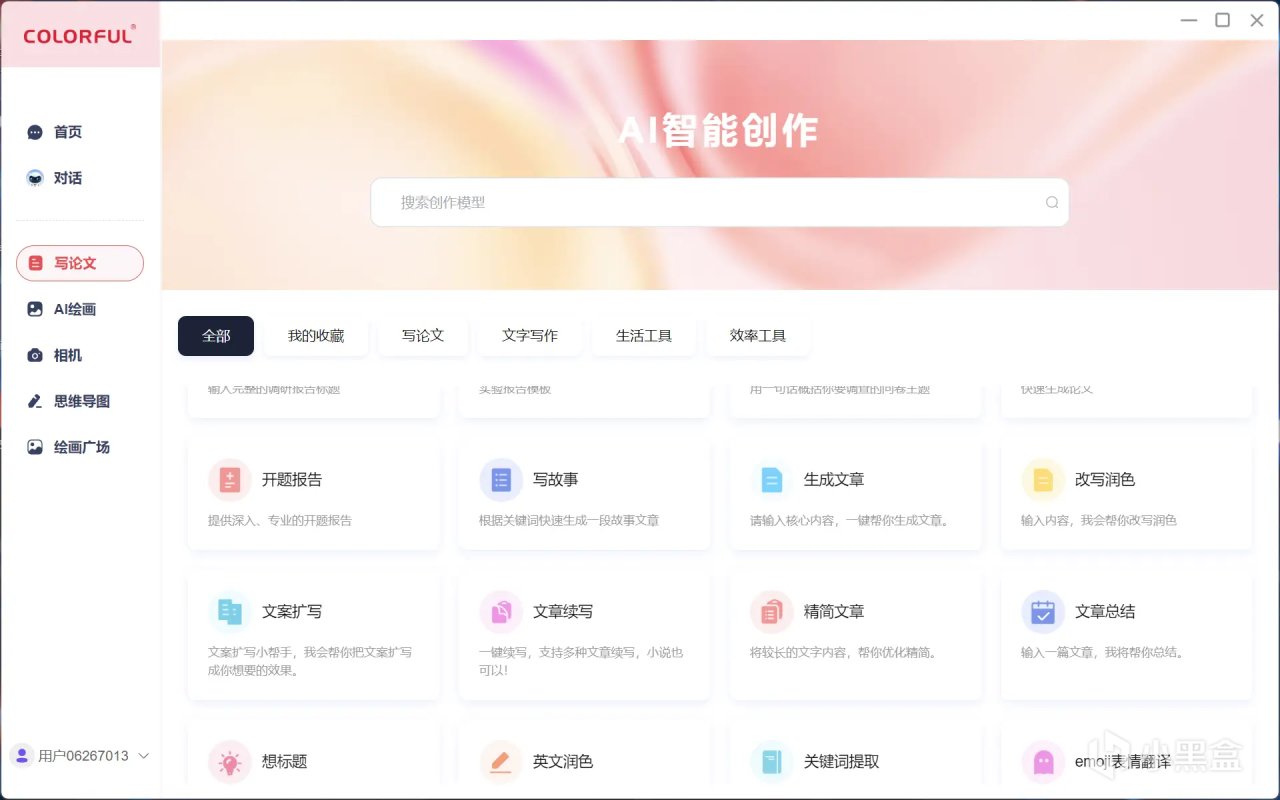Select the 效率工具 tab
The height and width of the screenshot is (800, 1280).
[758, 336]
